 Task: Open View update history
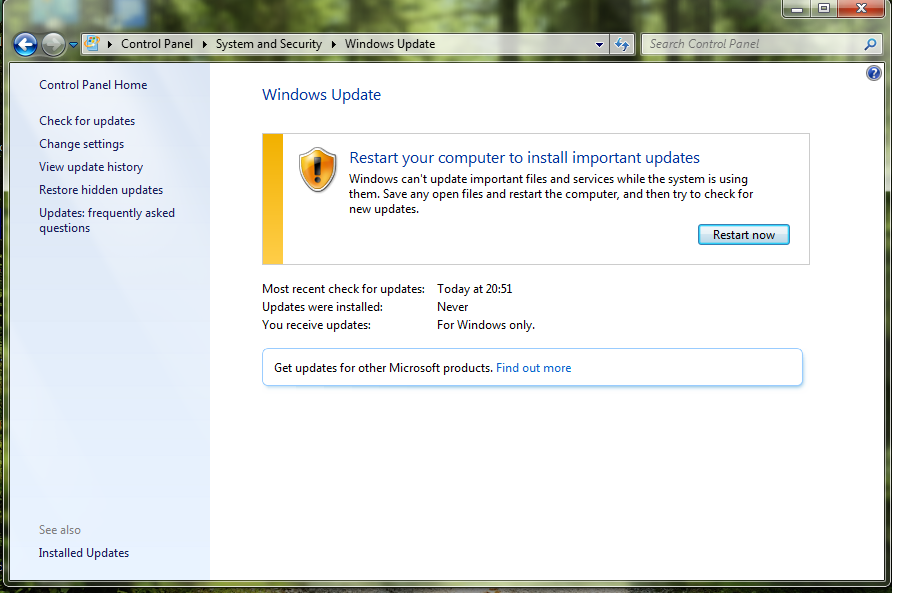[91, 167]
